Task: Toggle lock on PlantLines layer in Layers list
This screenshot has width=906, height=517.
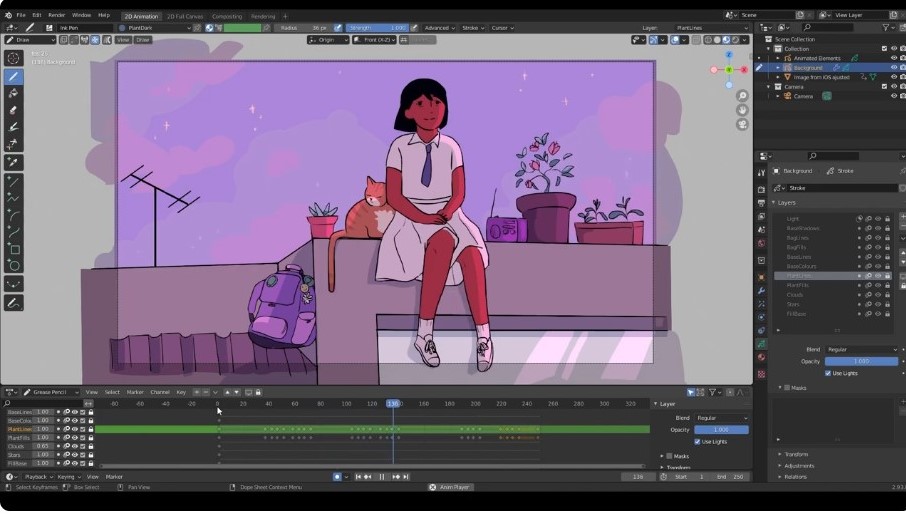Action: 888,276
